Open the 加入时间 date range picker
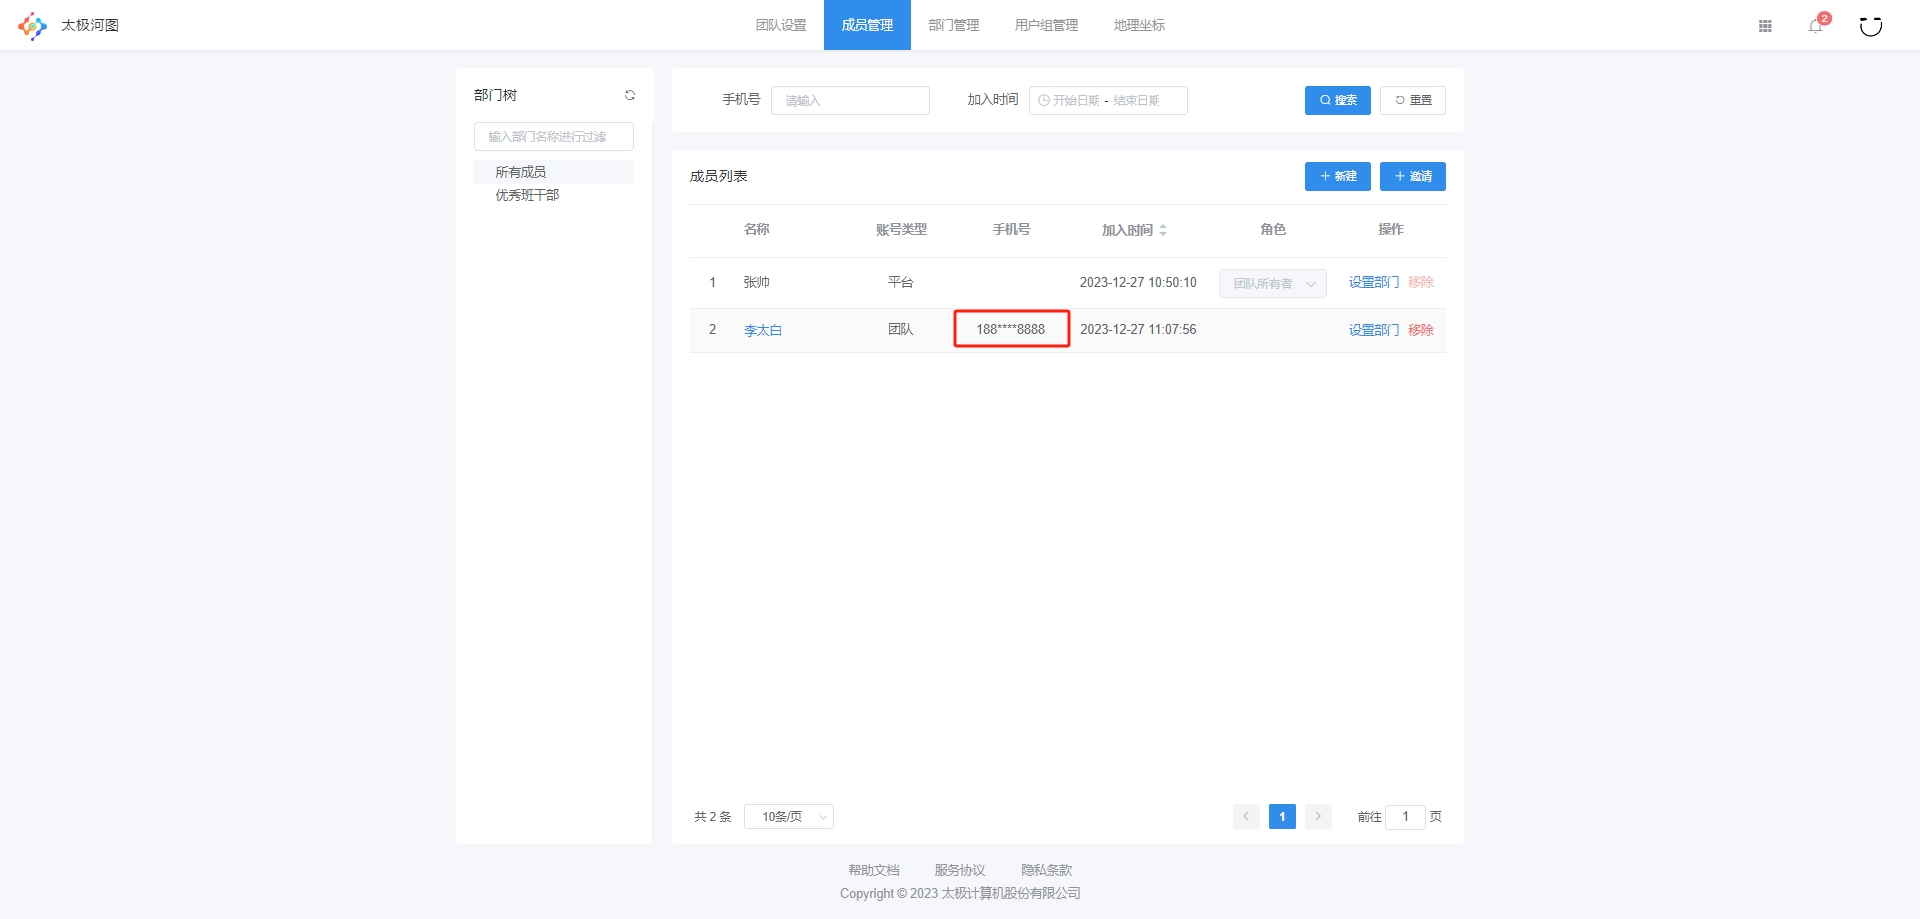Viewport: 1920px width, 919px height. [x=1108, y=100]
